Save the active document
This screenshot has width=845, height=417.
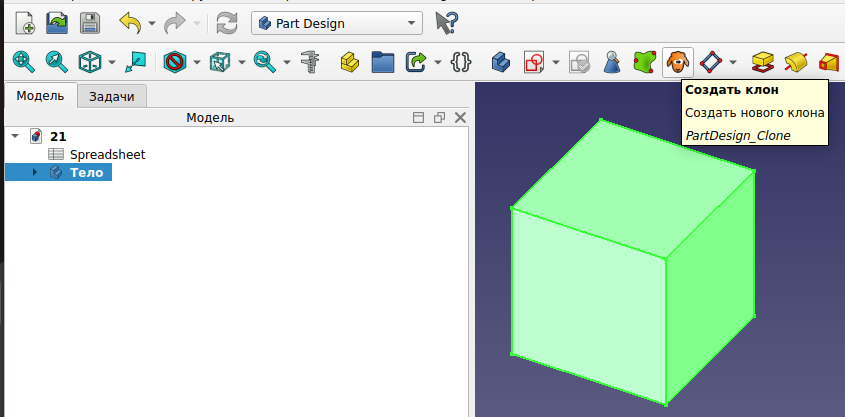click(x=90, y=24)
